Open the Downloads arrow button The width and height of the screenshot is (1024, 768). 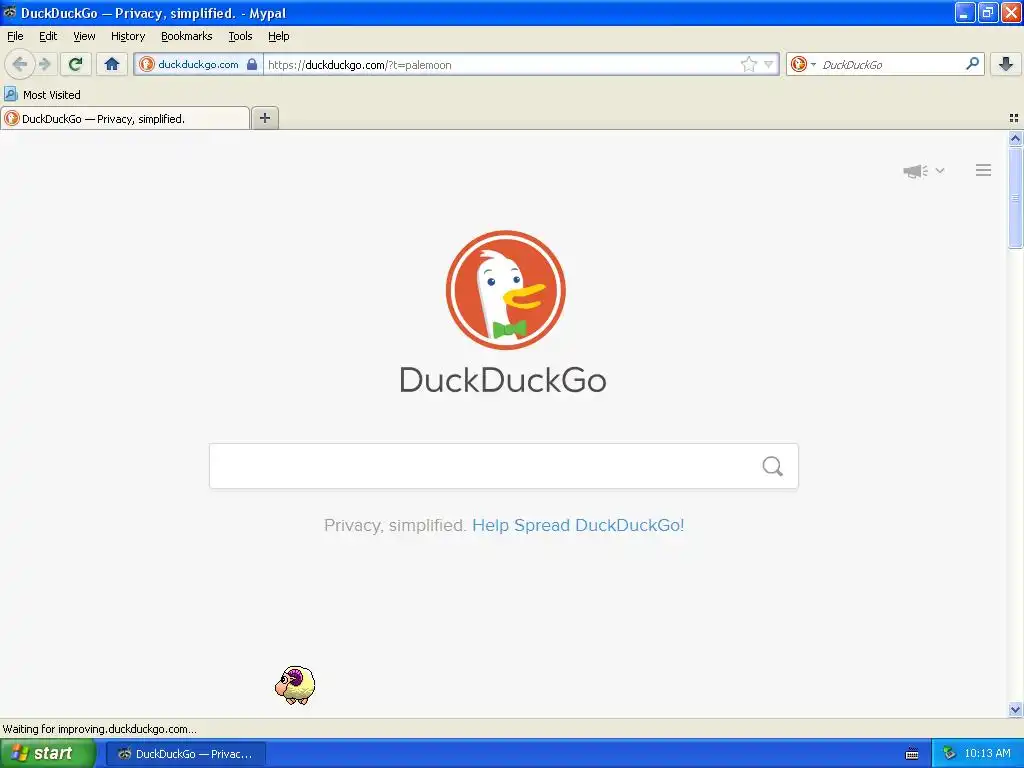[x=1006, y=64]
